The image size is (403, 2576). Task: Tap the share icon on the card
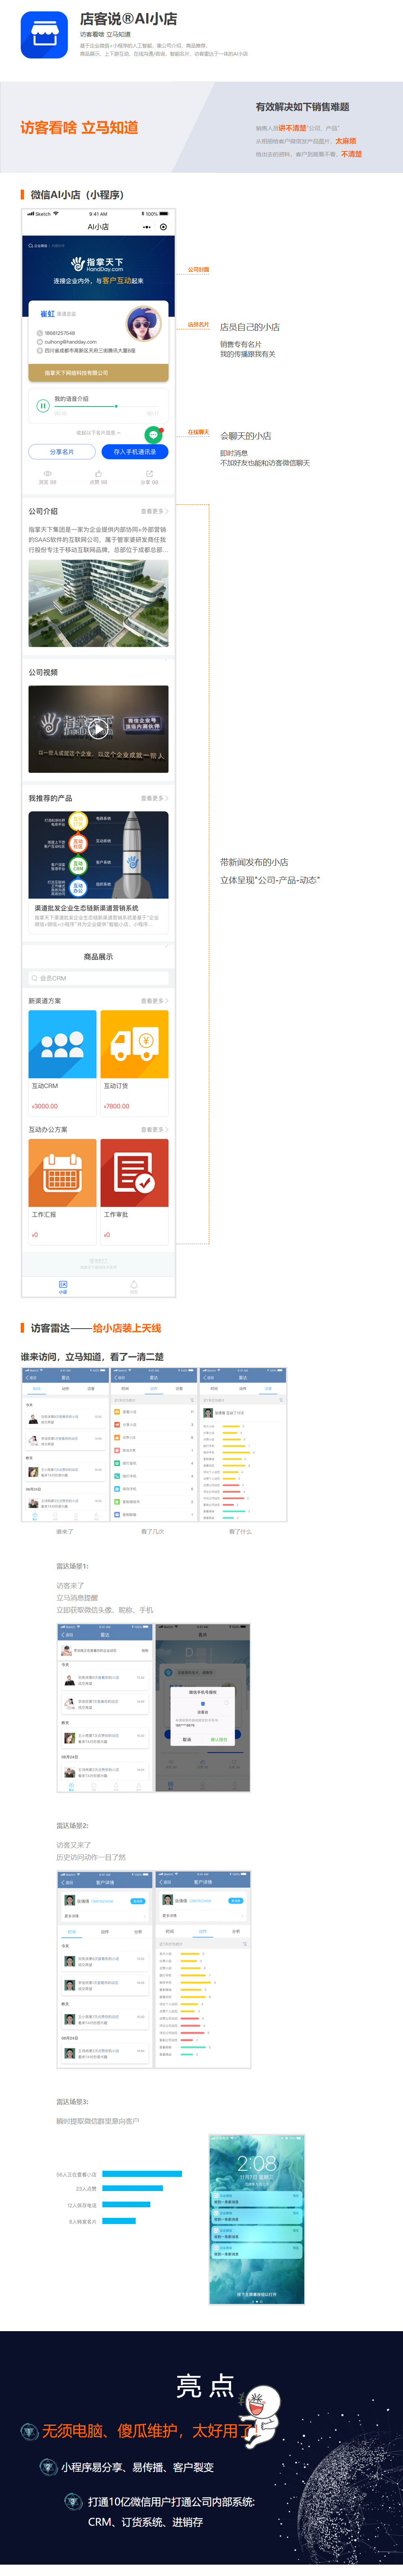(x=149, y=473)
